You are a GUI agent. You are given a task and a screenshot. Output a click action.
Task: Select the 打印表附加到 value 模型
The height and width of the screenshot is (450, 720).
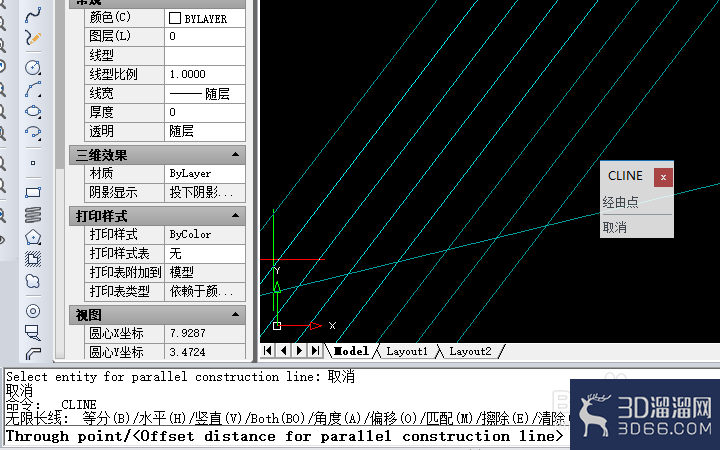pos(205,272)
